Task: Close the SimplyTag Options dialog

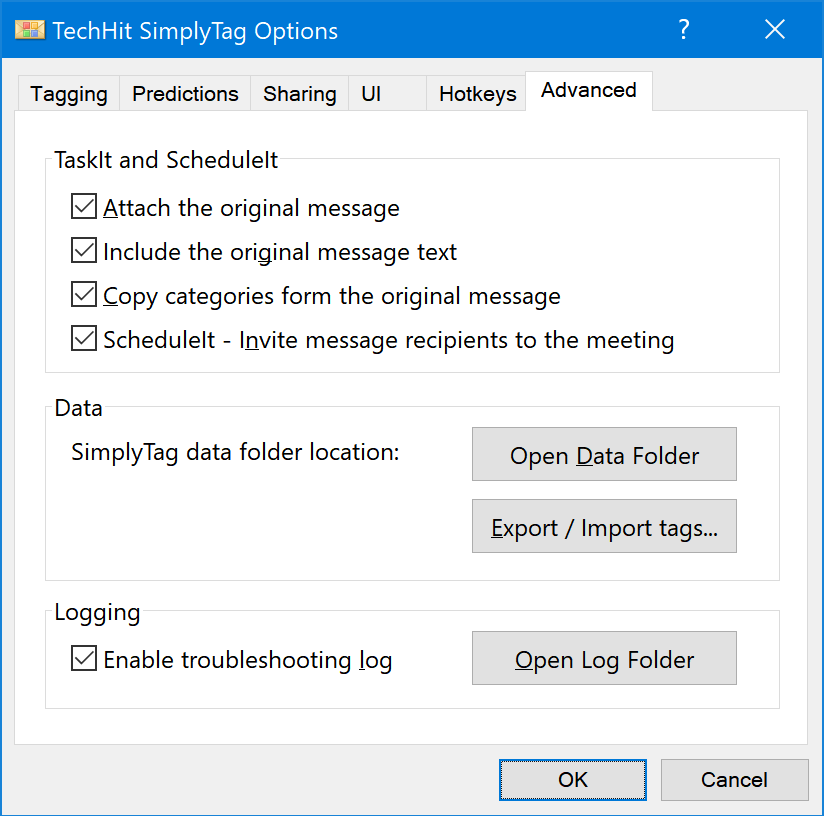Action: click(775, 29)
